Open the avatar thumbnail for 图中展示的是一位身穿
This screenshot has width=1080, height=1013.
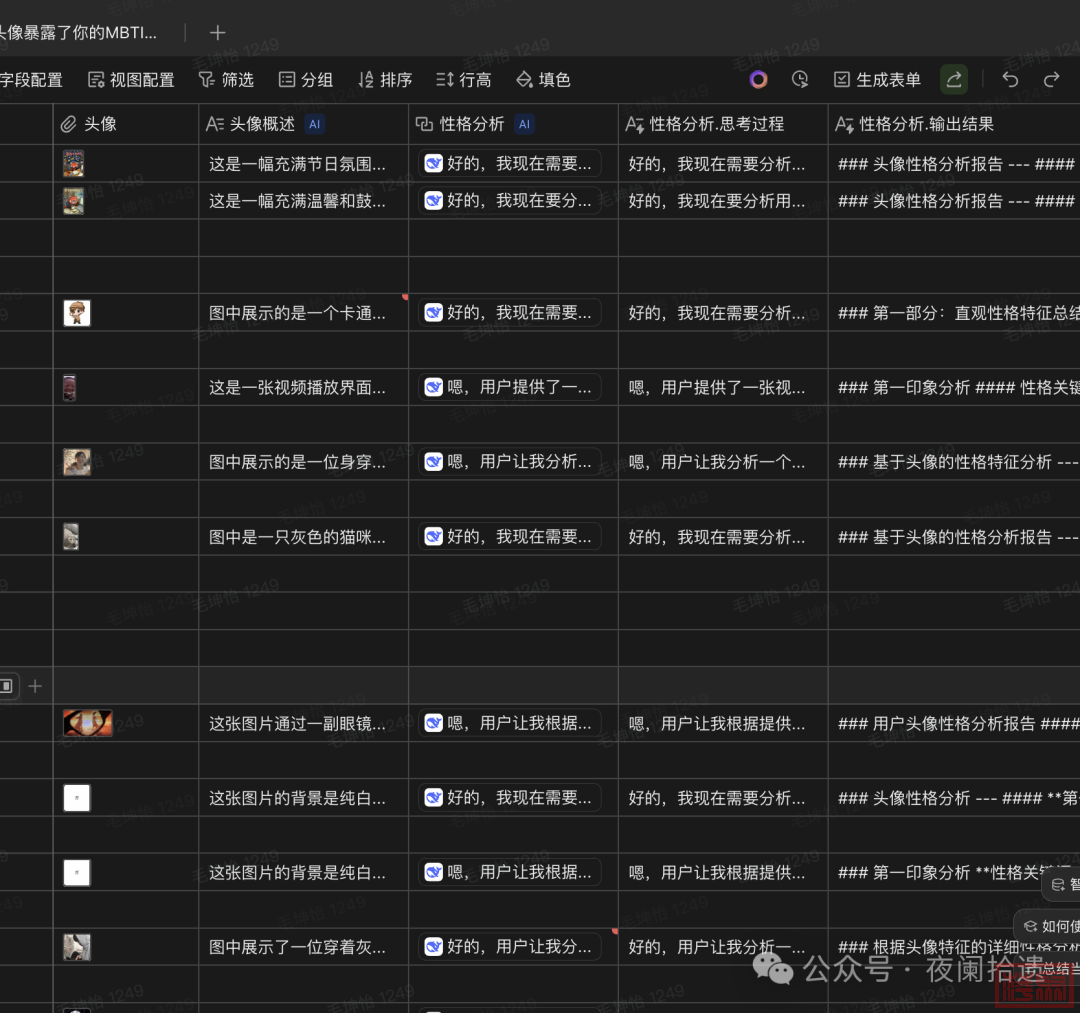click(x=76, y=462)
